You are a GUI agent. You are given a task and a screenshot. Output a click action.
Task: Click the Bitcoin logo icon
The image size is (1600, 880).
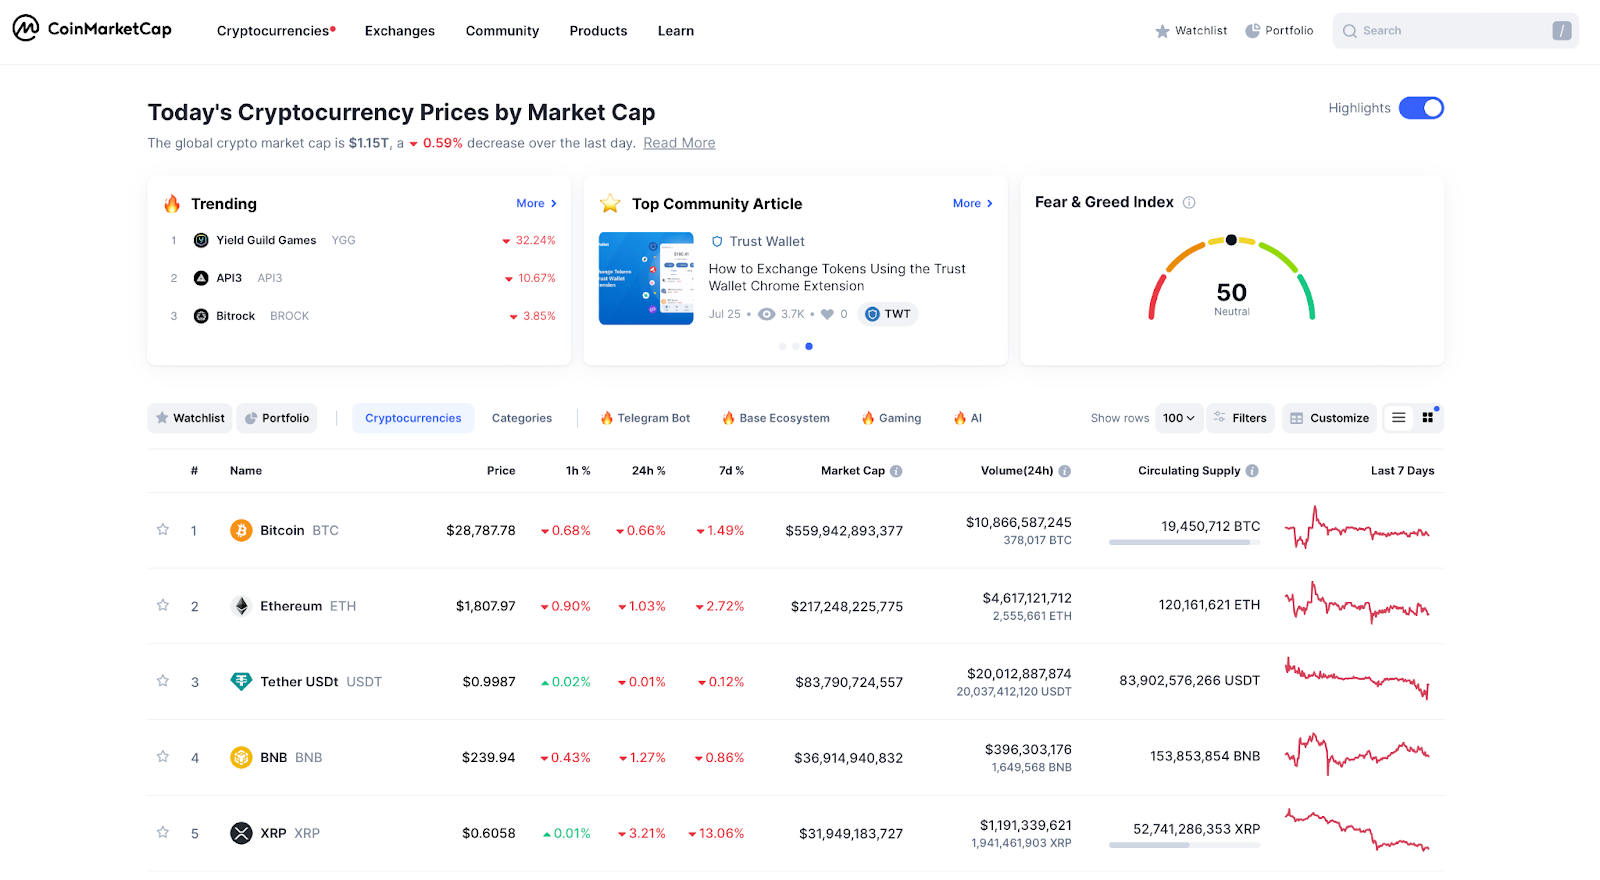[241, 530]
